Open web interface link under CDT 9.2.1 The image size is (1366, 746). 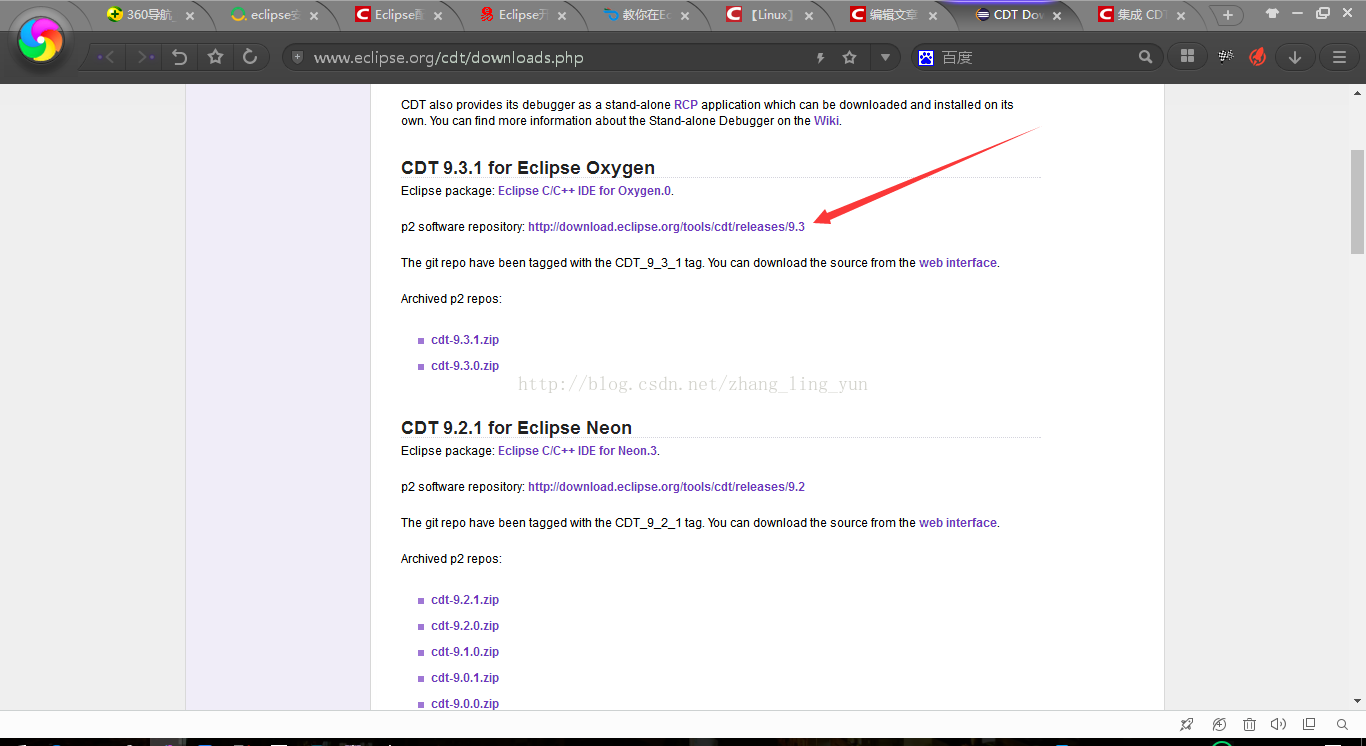[x=958, y=523]
